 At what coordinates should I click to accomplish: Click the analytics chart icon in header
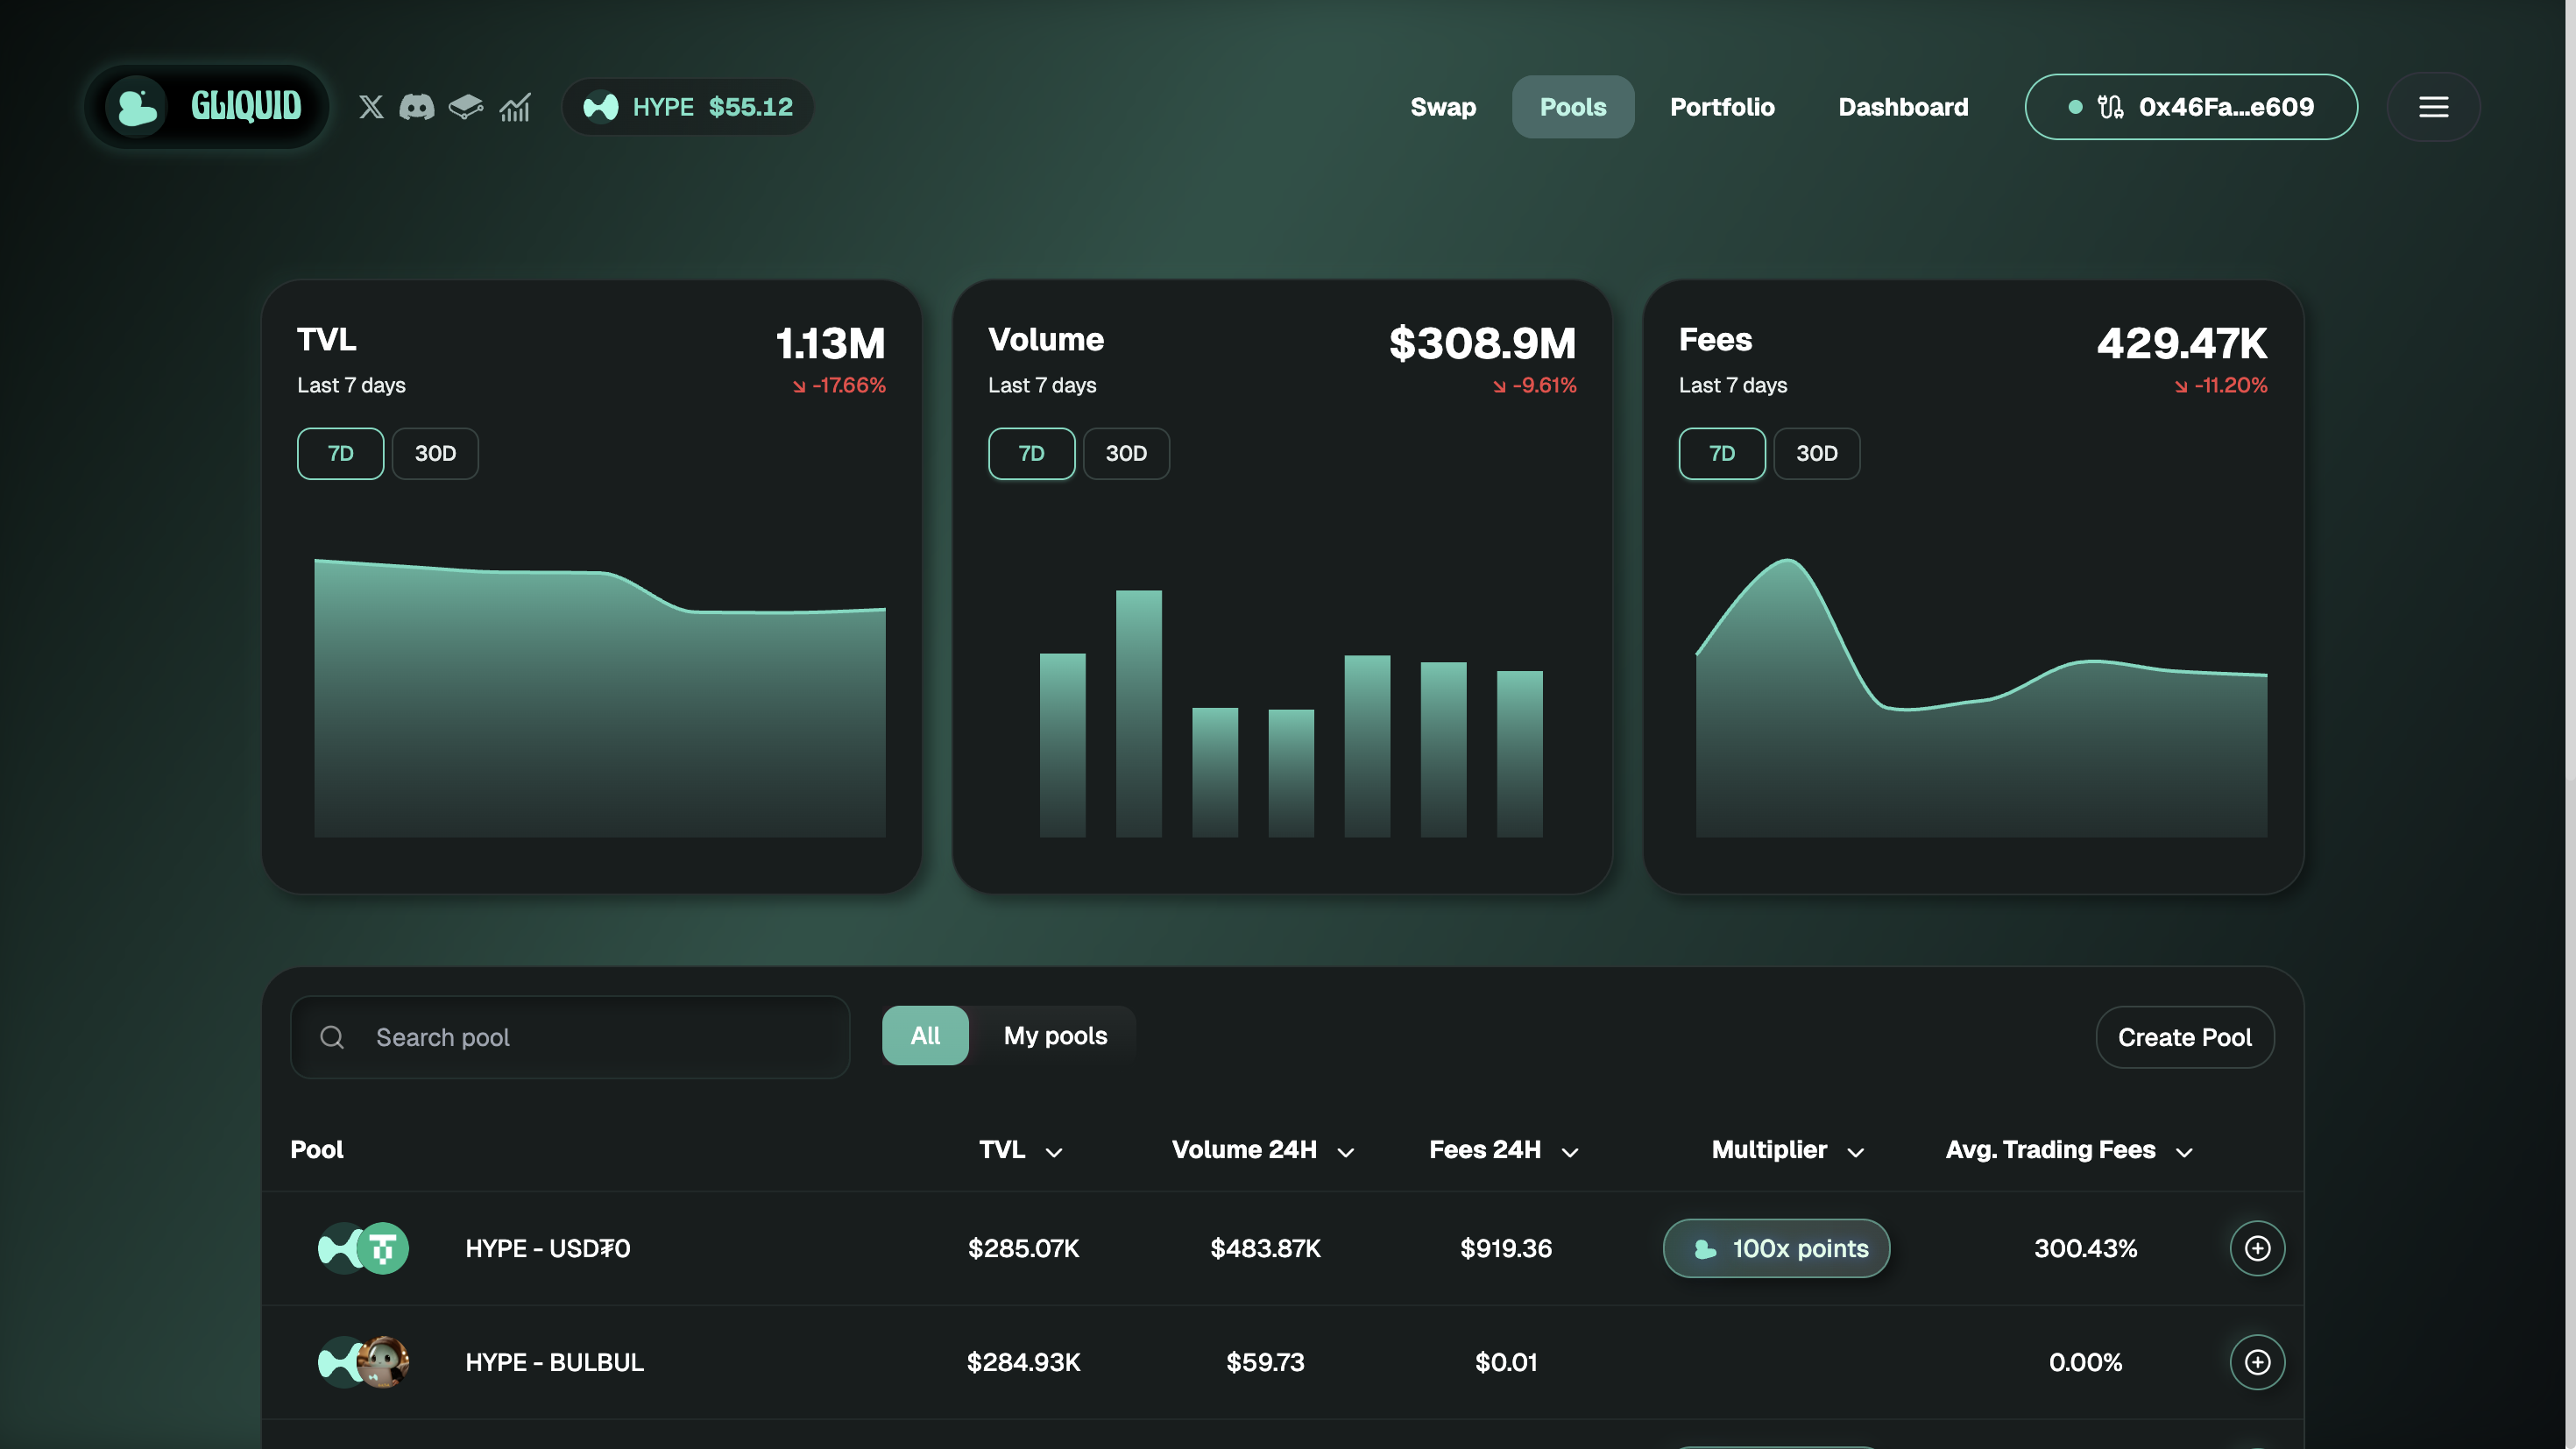(x=515, y=107)
